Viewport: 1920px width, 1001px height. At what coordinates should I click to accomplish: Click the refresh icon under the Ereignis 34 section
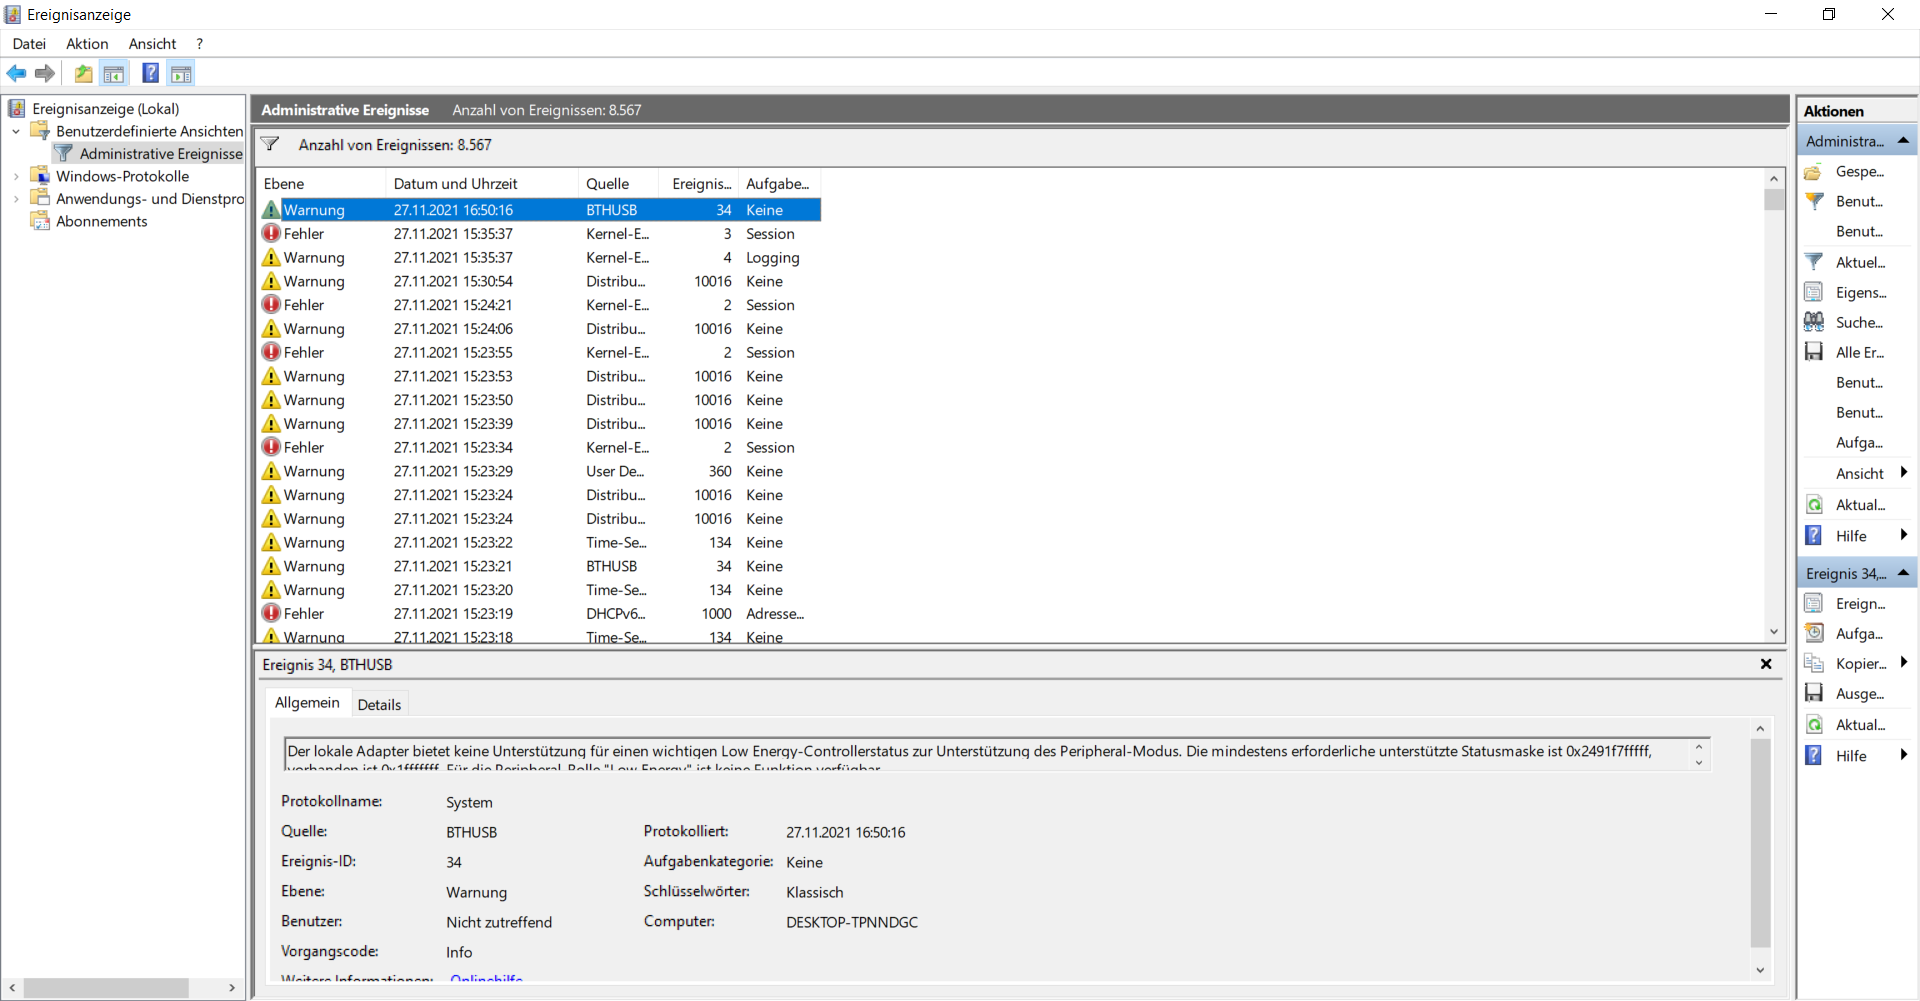1813,725
